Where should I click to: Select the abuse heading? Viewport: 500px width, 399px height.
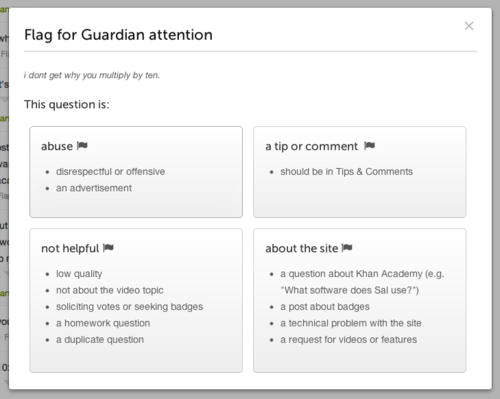point(57,146)
